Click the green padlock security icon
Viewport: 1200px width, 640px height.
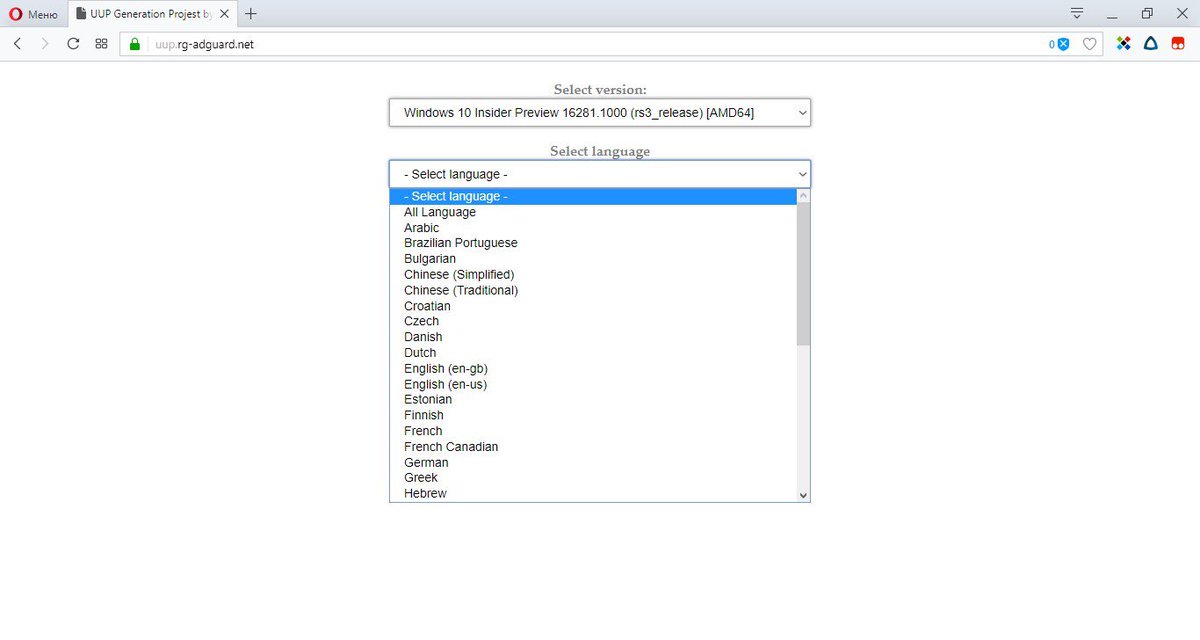(x=135, y=44)
